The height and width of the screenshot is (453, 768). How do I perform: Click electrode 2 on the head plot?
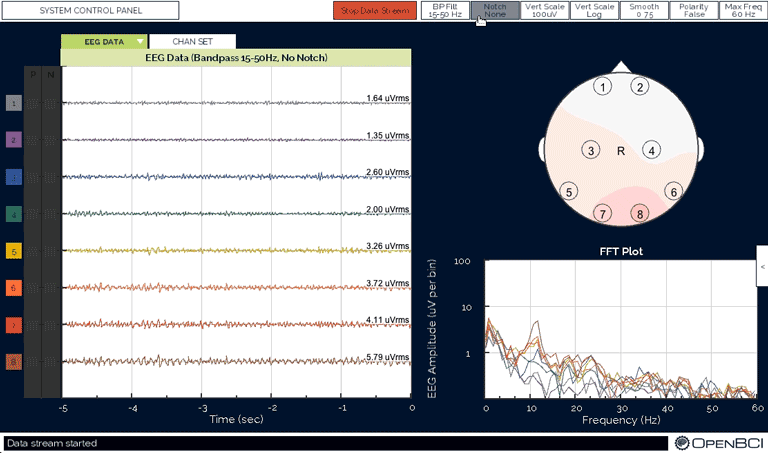click(640, 87)
